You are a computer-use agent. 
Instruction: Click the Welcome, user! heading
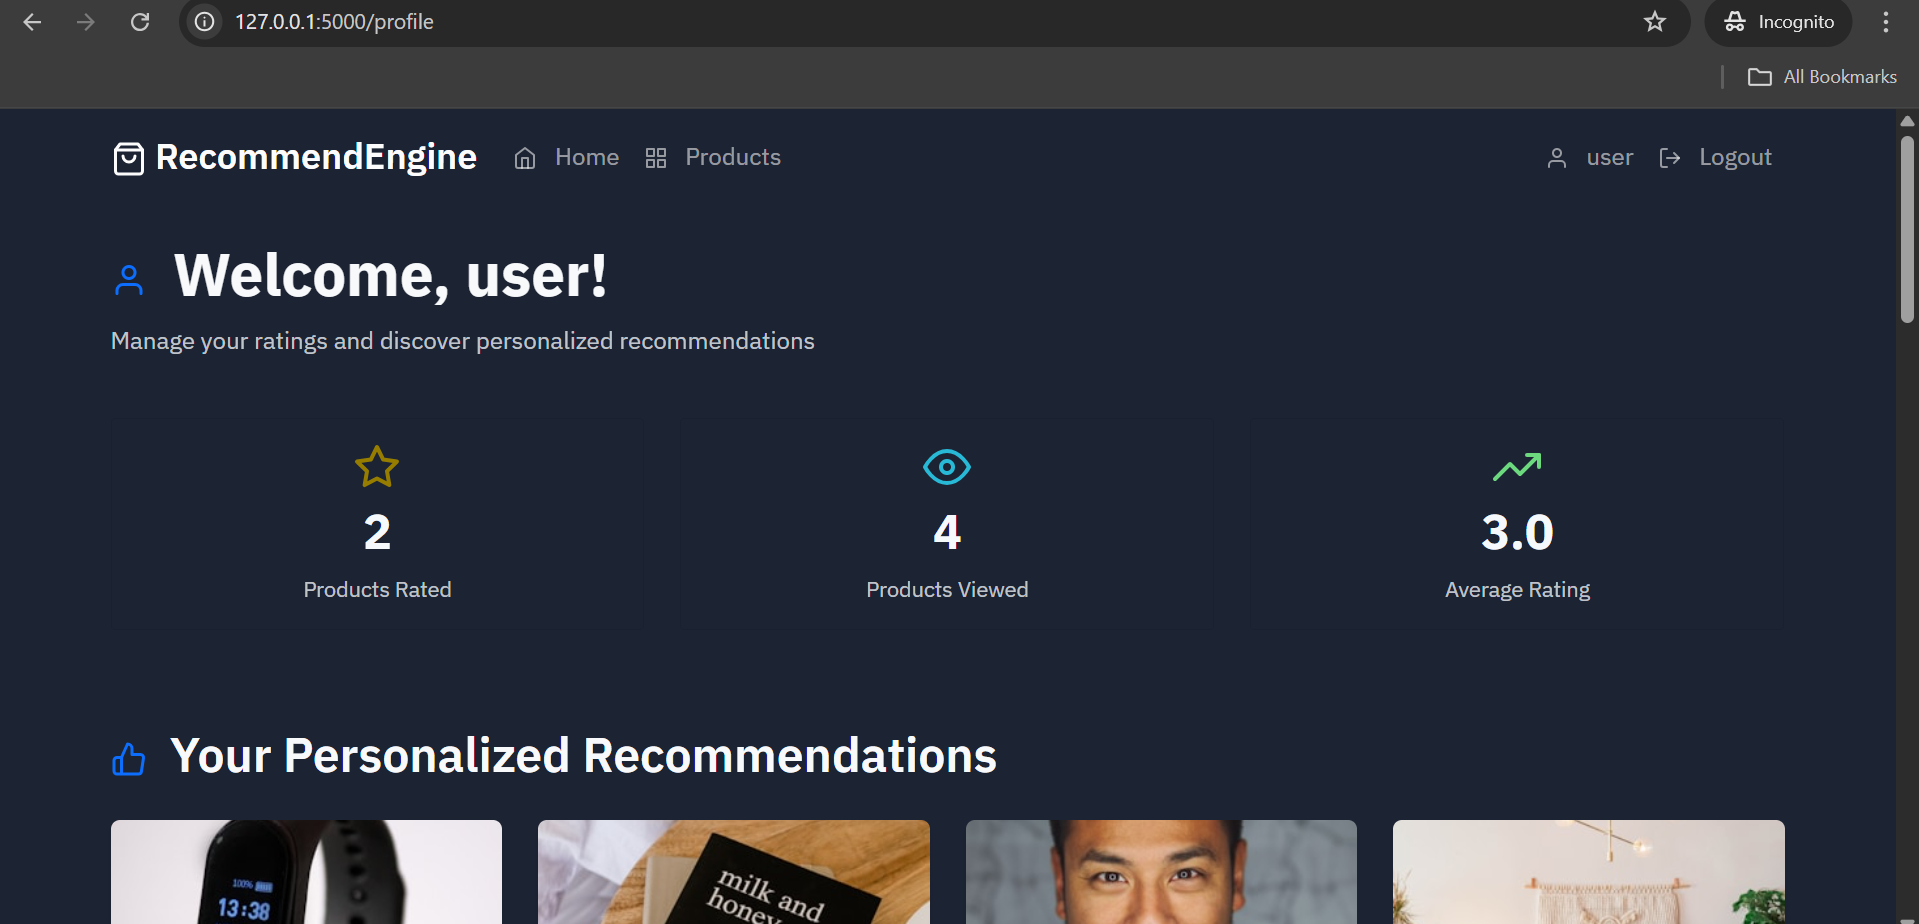[x=390, y=275]
